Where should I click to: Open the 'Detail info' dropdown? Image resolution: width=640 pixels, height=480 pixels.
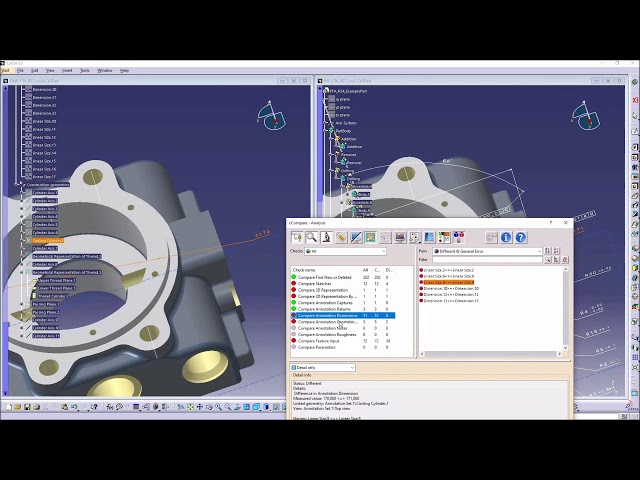tap(322, 367)
